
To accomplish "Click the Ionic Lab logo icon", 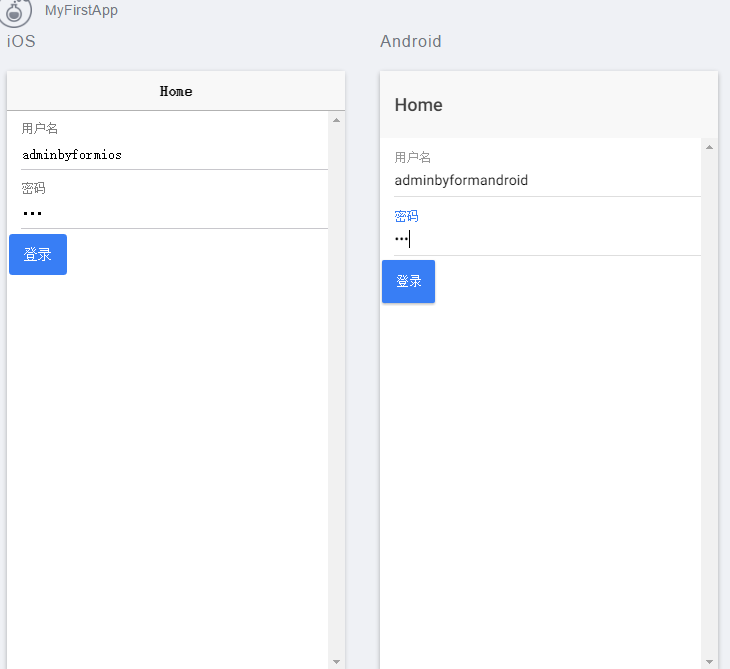I will (15, 12).
